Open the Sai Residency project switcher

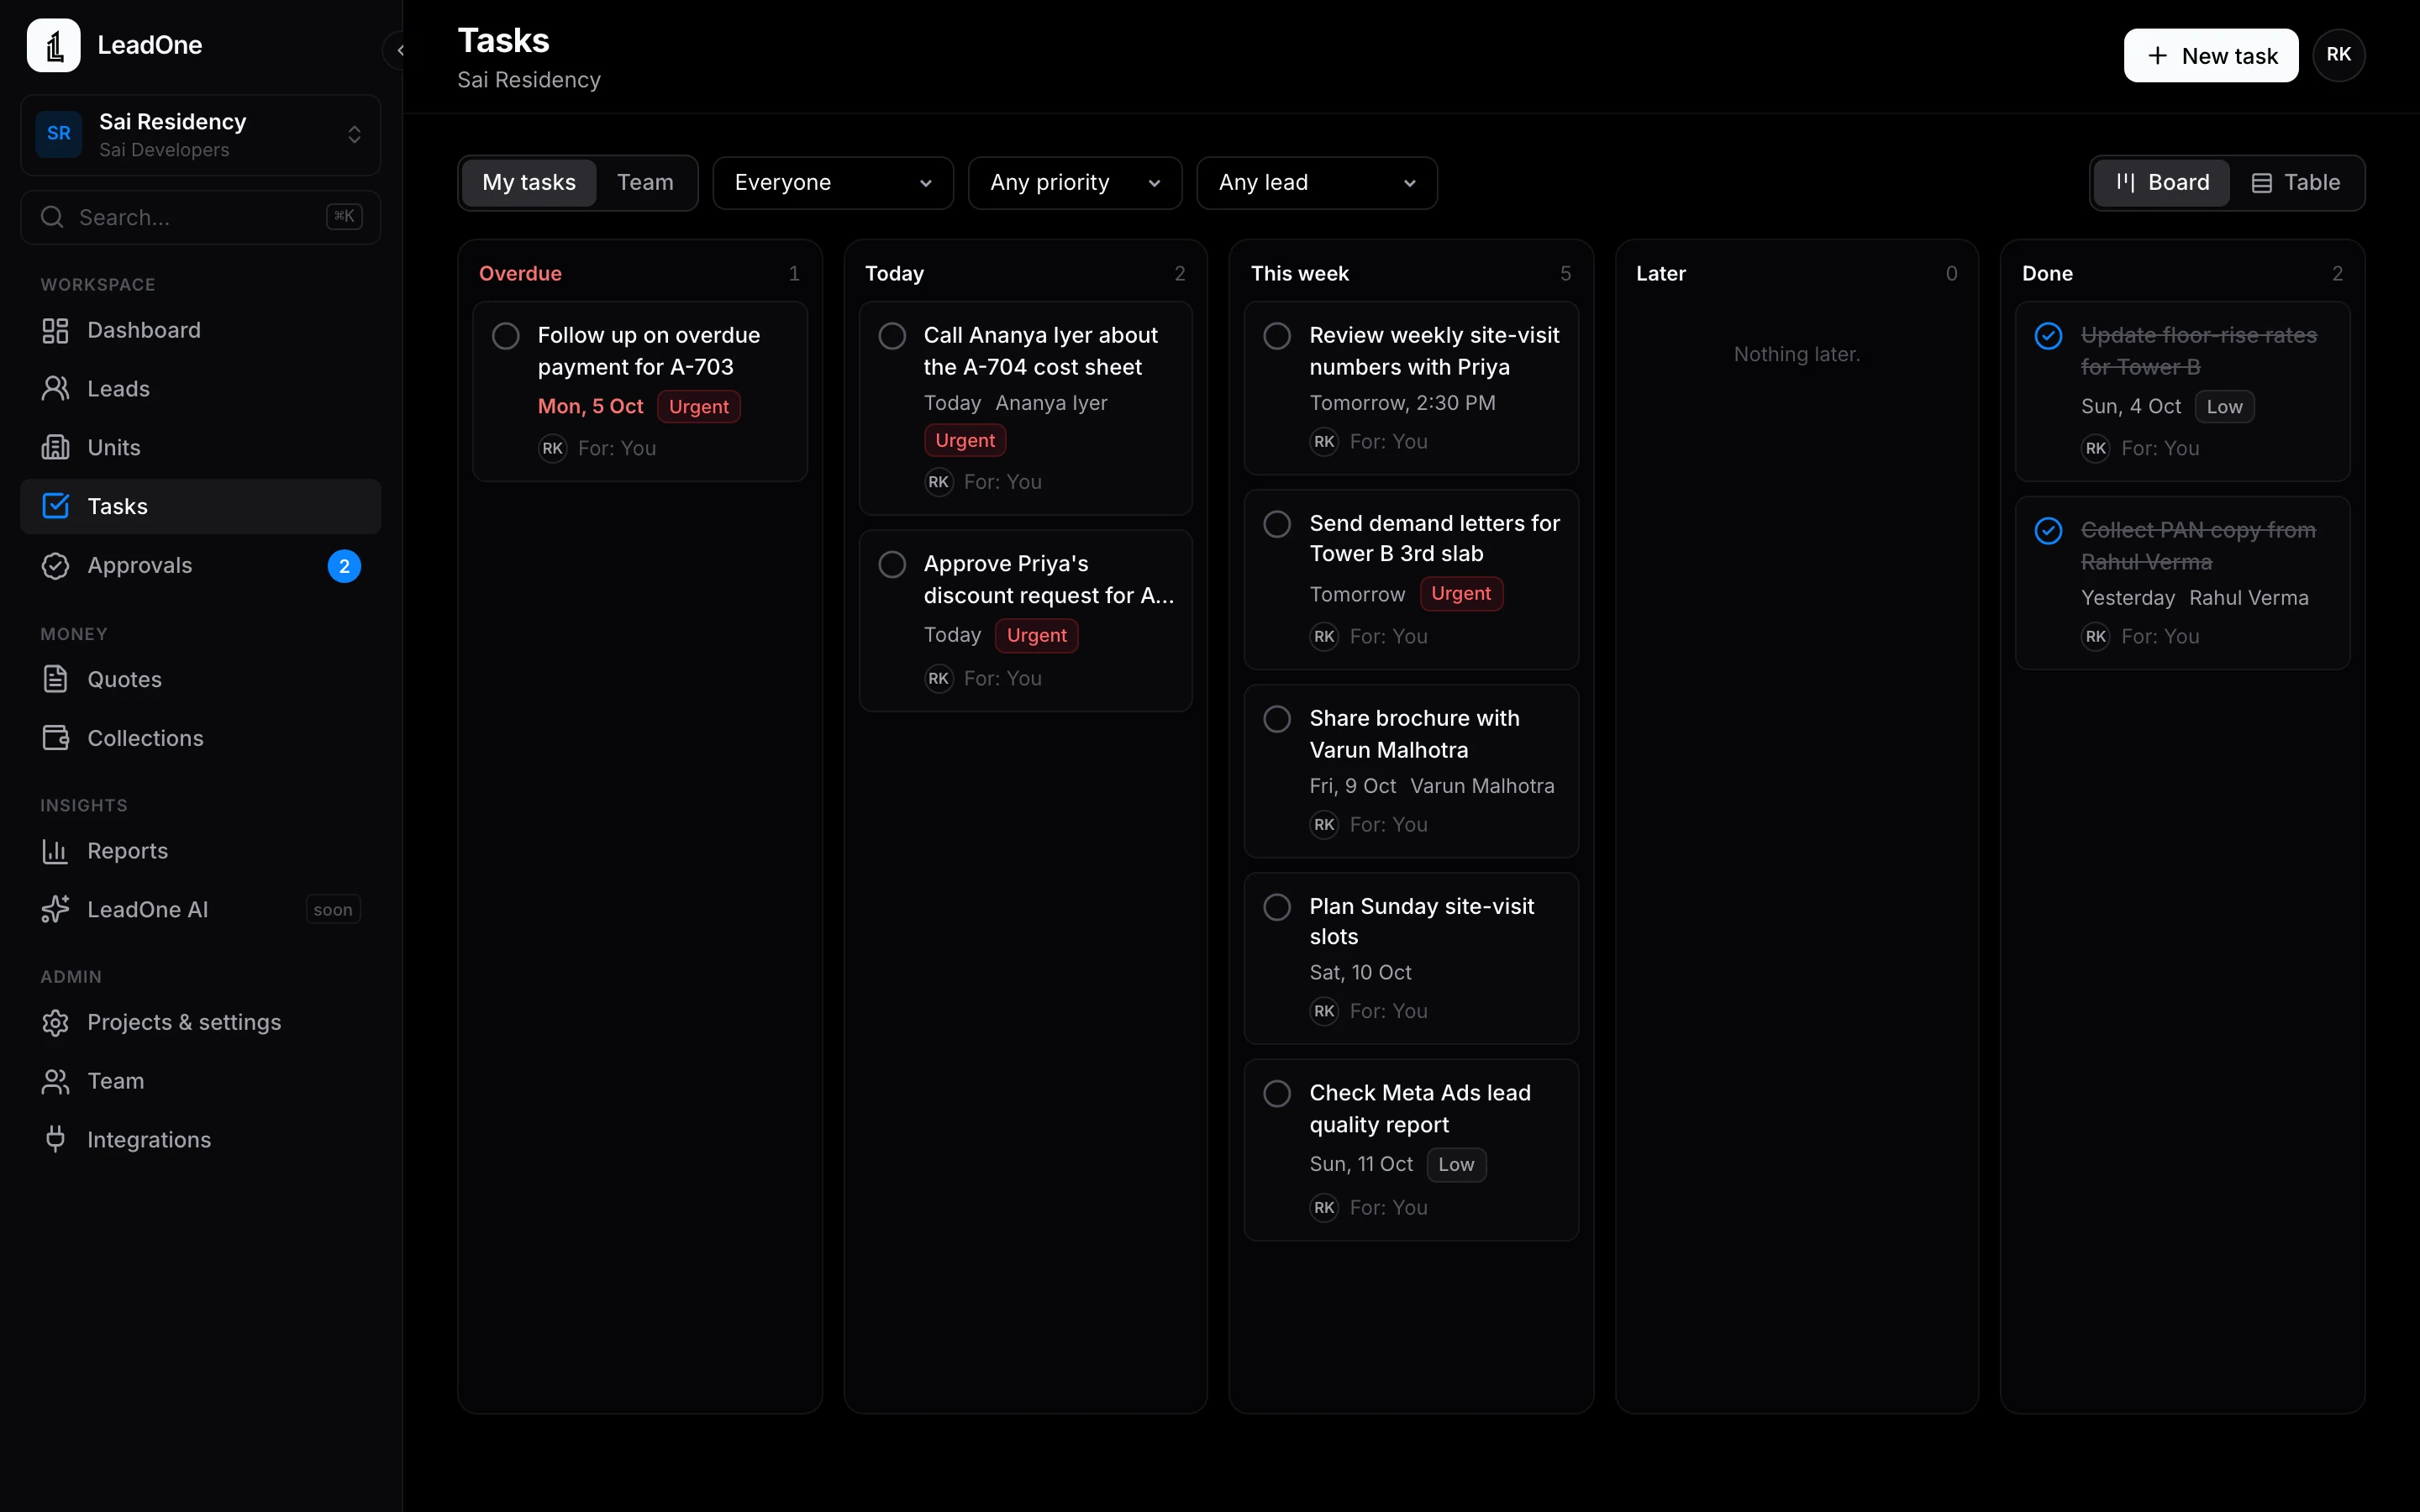tap(200, 135)
